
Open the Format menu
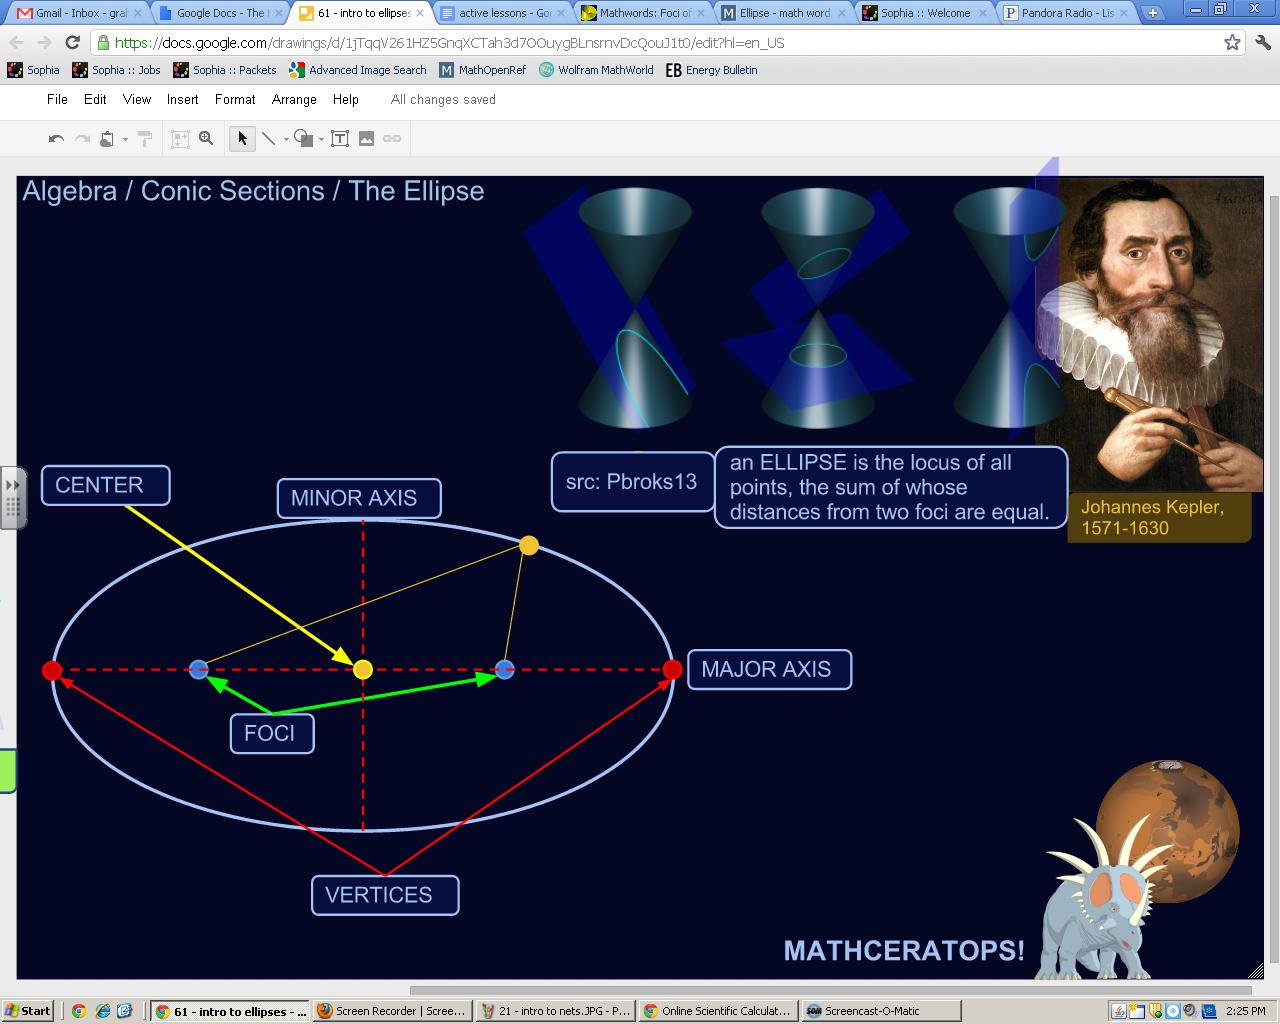coord(235,99)
